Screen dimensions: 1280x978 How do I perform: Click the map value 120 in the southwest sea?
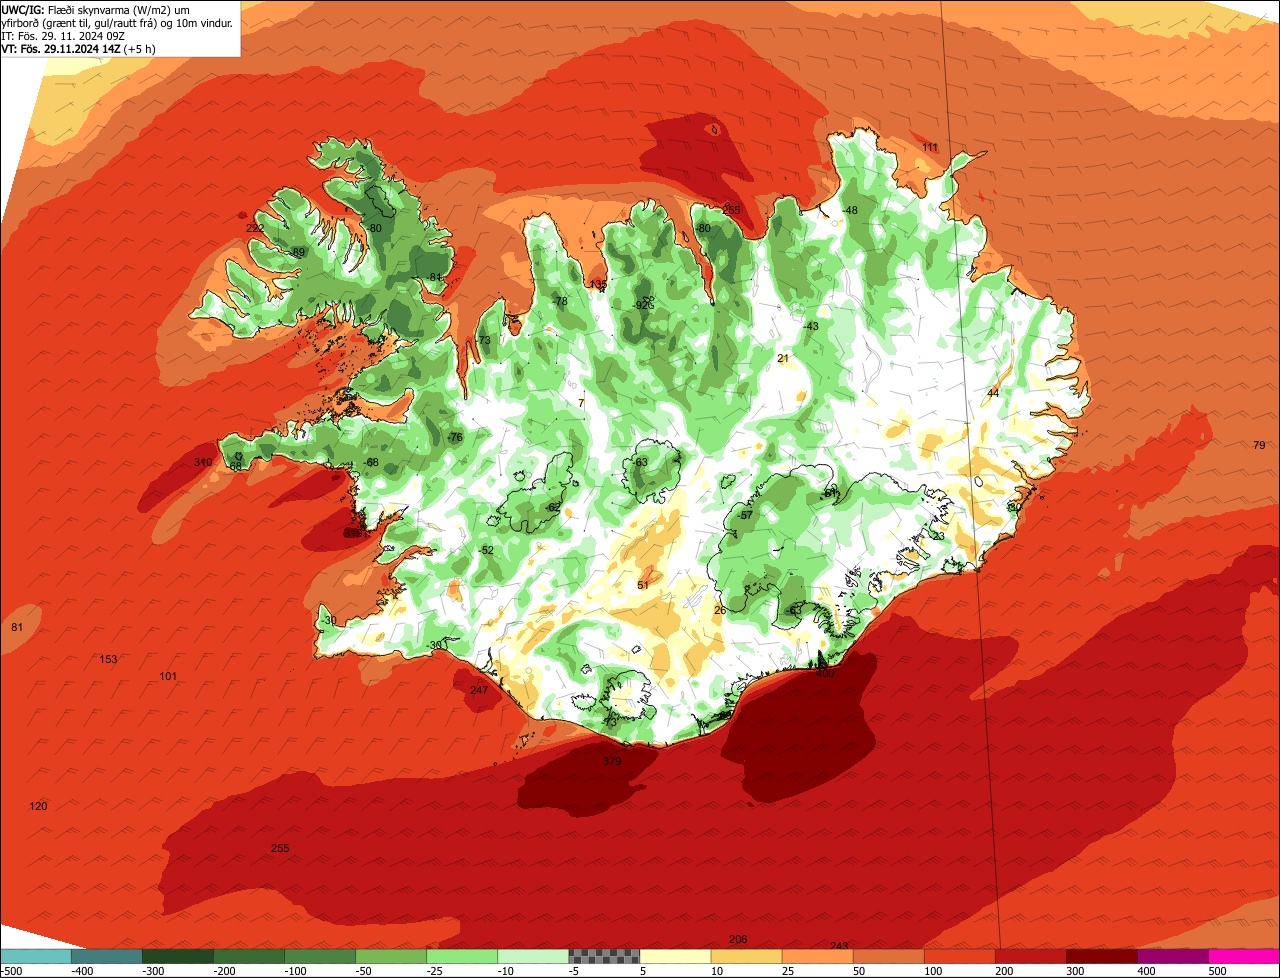pyautogui.click(x=38, y=806)
